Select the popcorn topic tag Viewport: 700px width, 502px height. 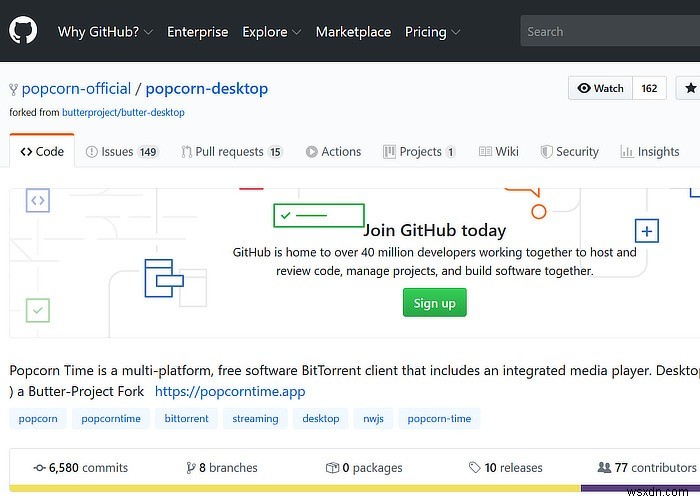point(38,418)
